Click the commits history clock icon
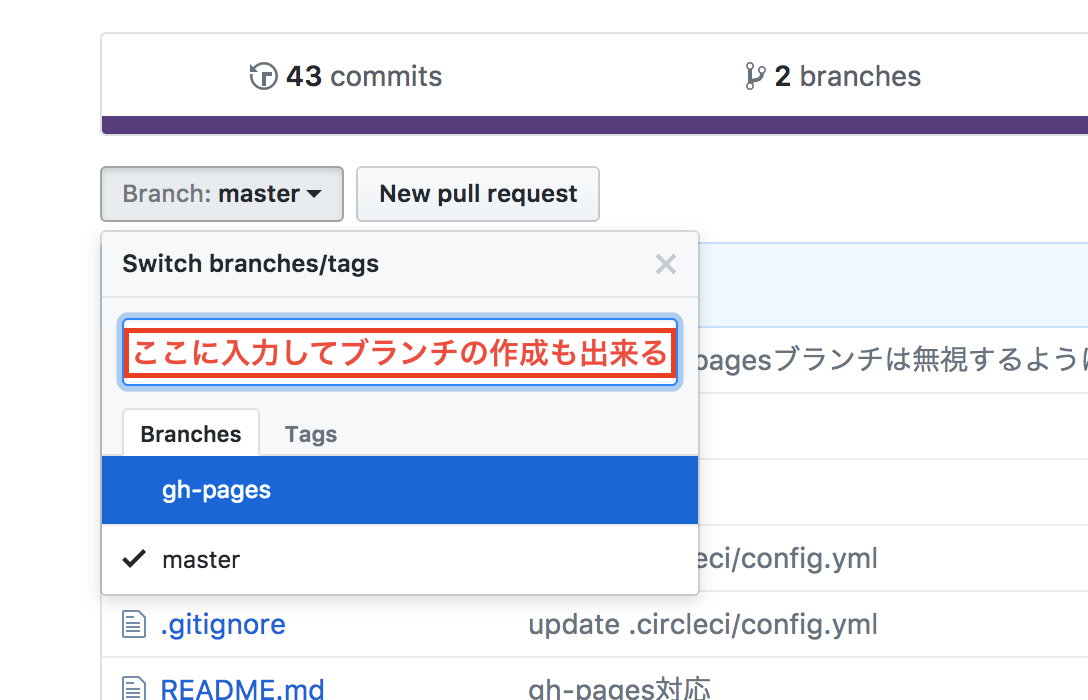The width and height of the screenshot is (1088, 700). tap(264, 76)
